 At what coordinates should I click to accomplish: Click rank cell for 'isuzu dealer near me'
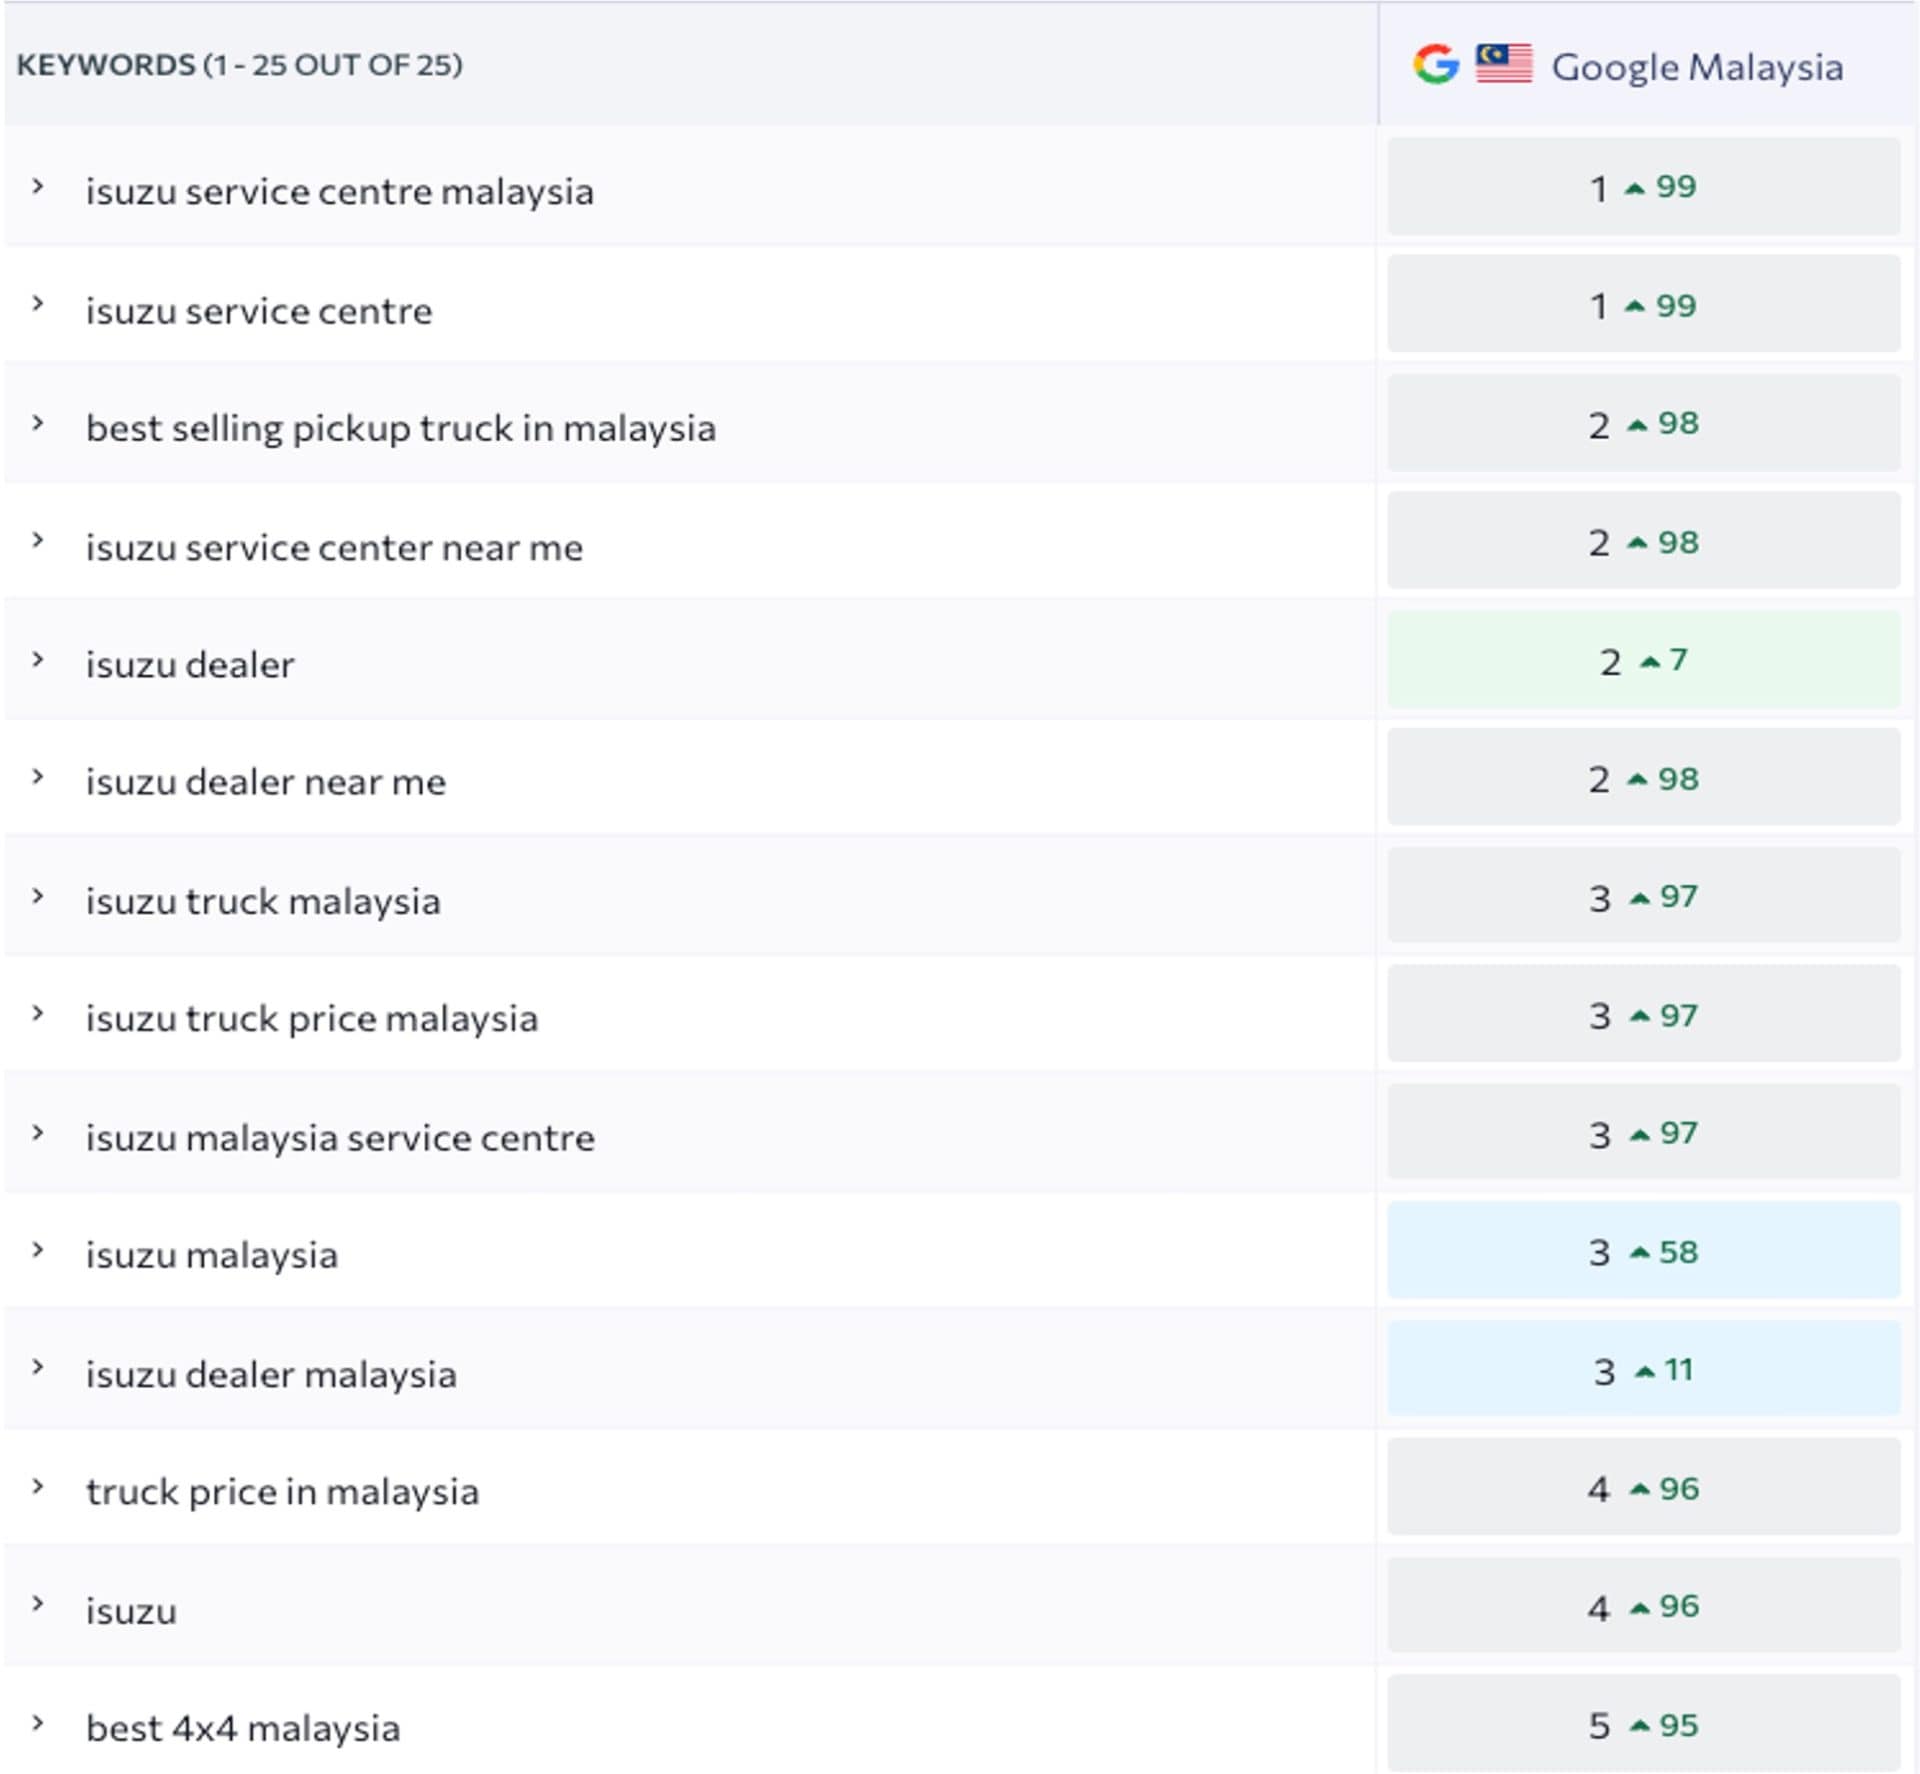click(1643, 779)
